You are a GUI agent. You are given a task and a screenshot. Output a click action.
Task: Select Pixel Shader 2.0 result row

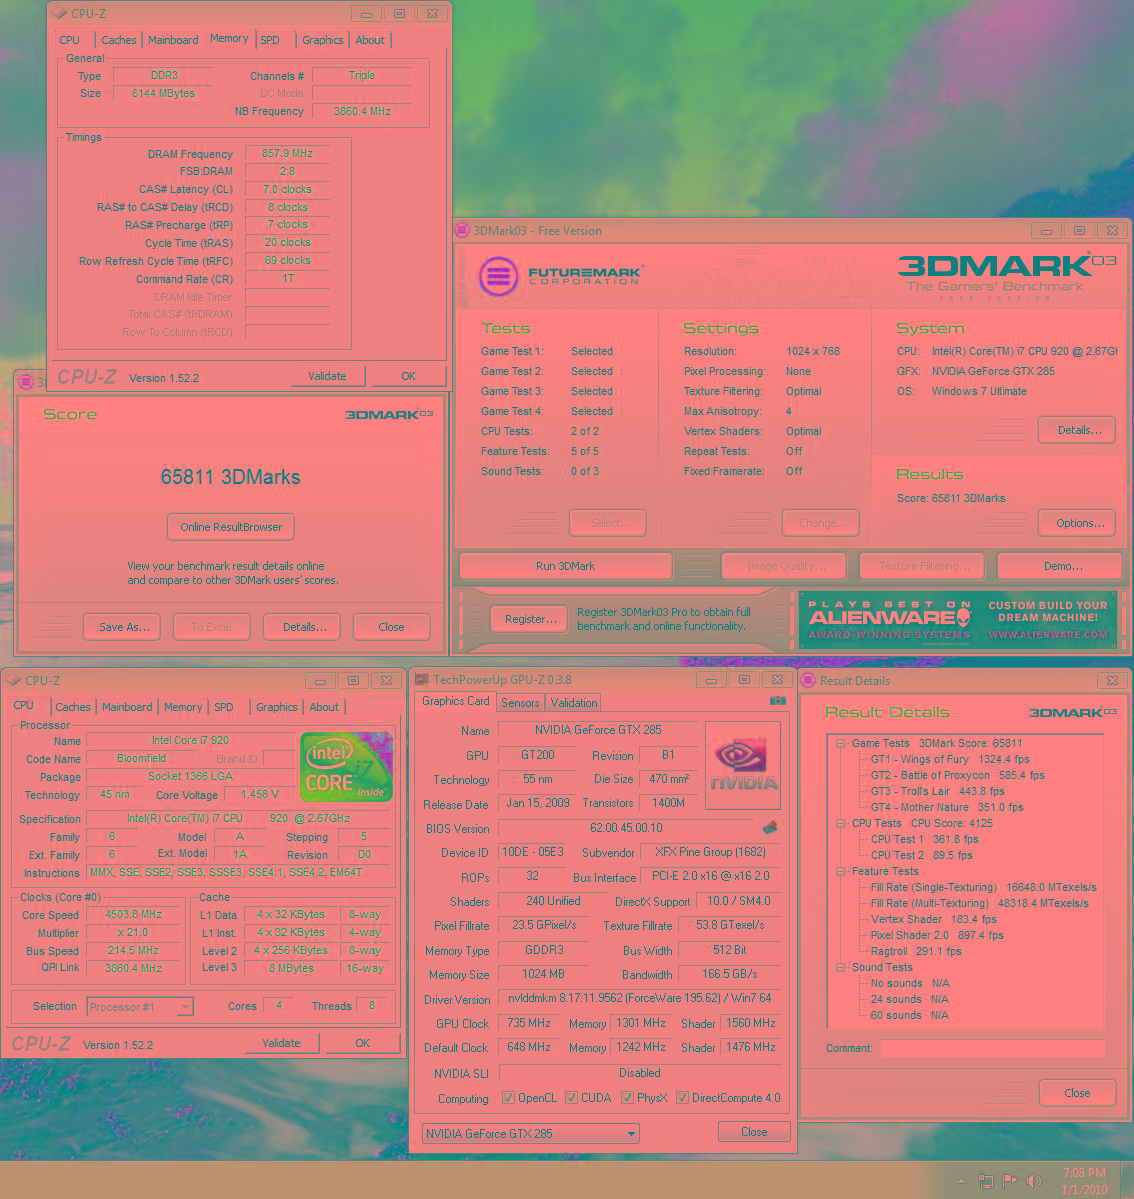(937, 935)
